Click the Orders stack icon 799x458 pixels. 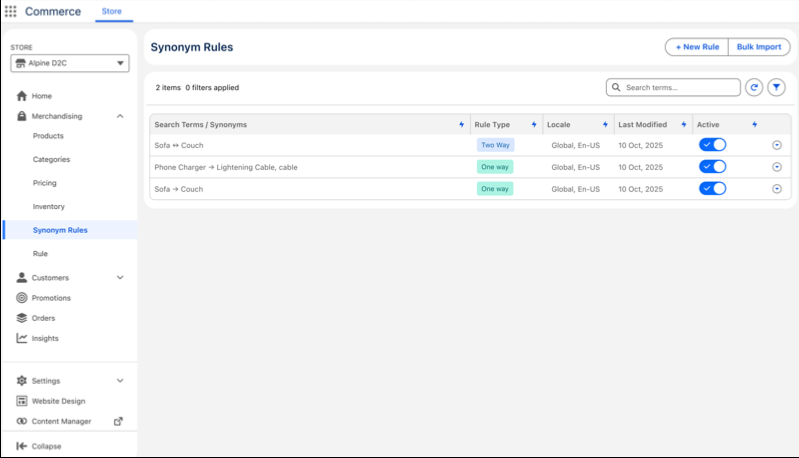21,318
